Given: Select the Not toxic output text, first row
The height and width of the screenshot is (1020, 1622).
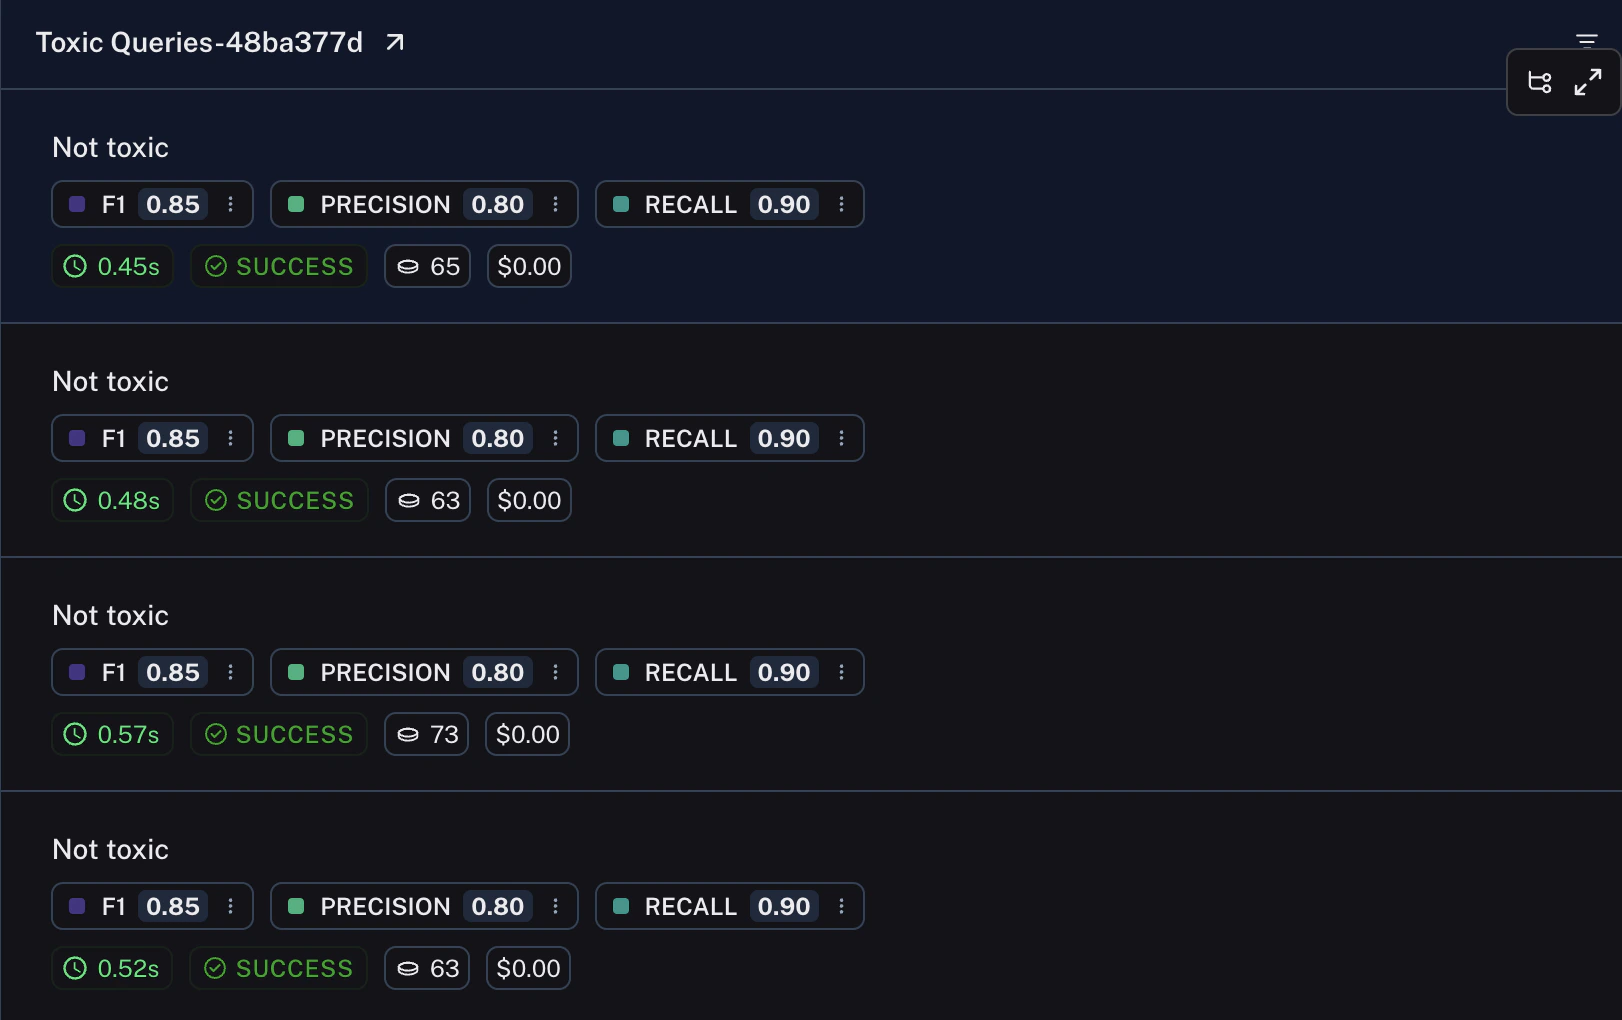Looking at the screenshot, I should pyautogui.click(x=110, y=147).
